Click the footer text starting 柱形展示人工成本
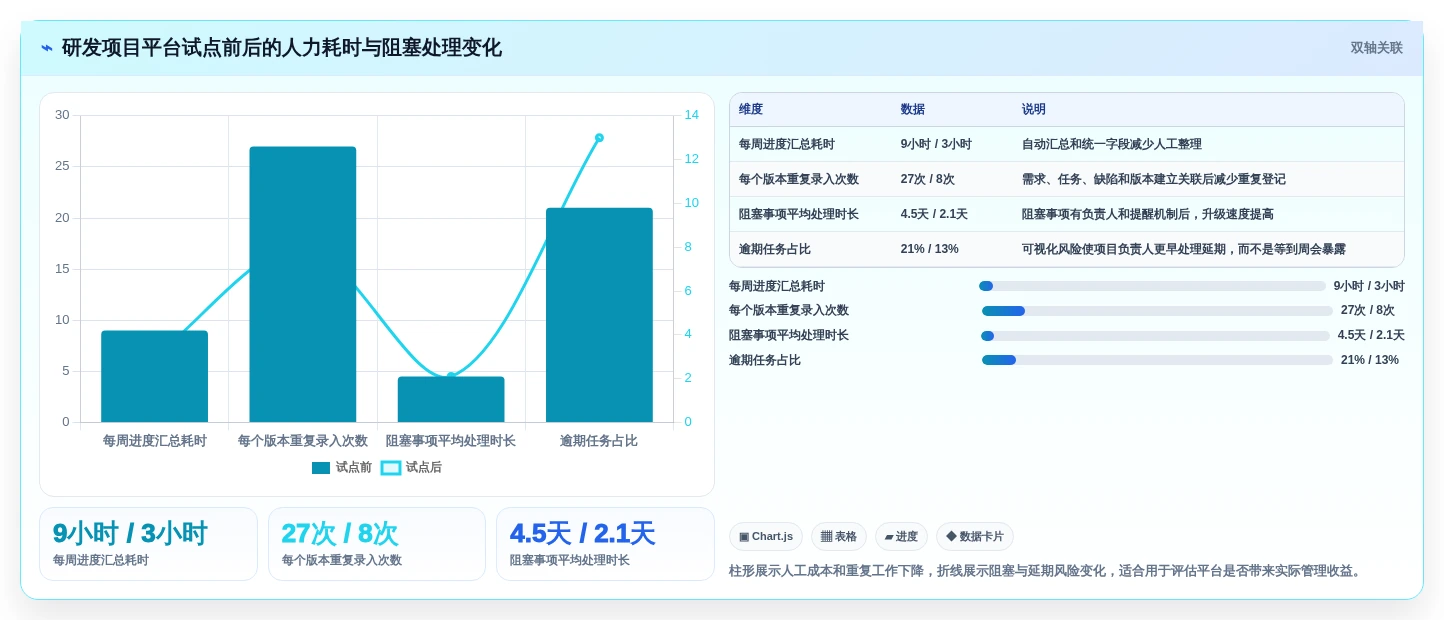 (x=1047, y=571)
